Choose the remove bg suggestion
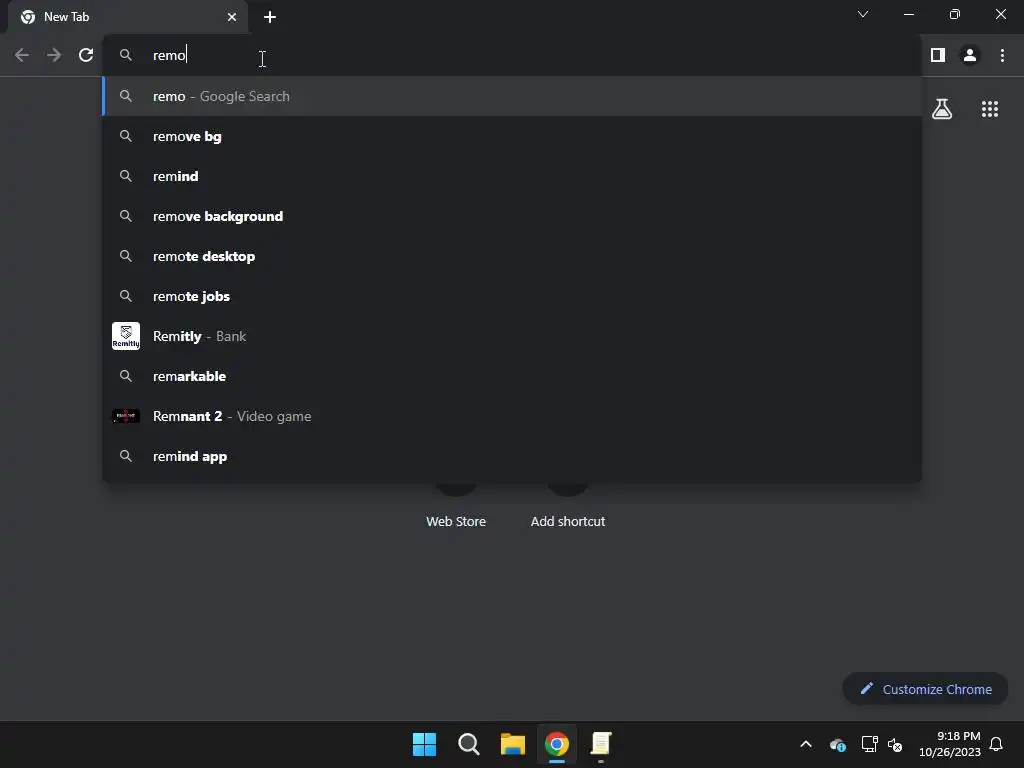1024x768 pixels. click(512, 136)
